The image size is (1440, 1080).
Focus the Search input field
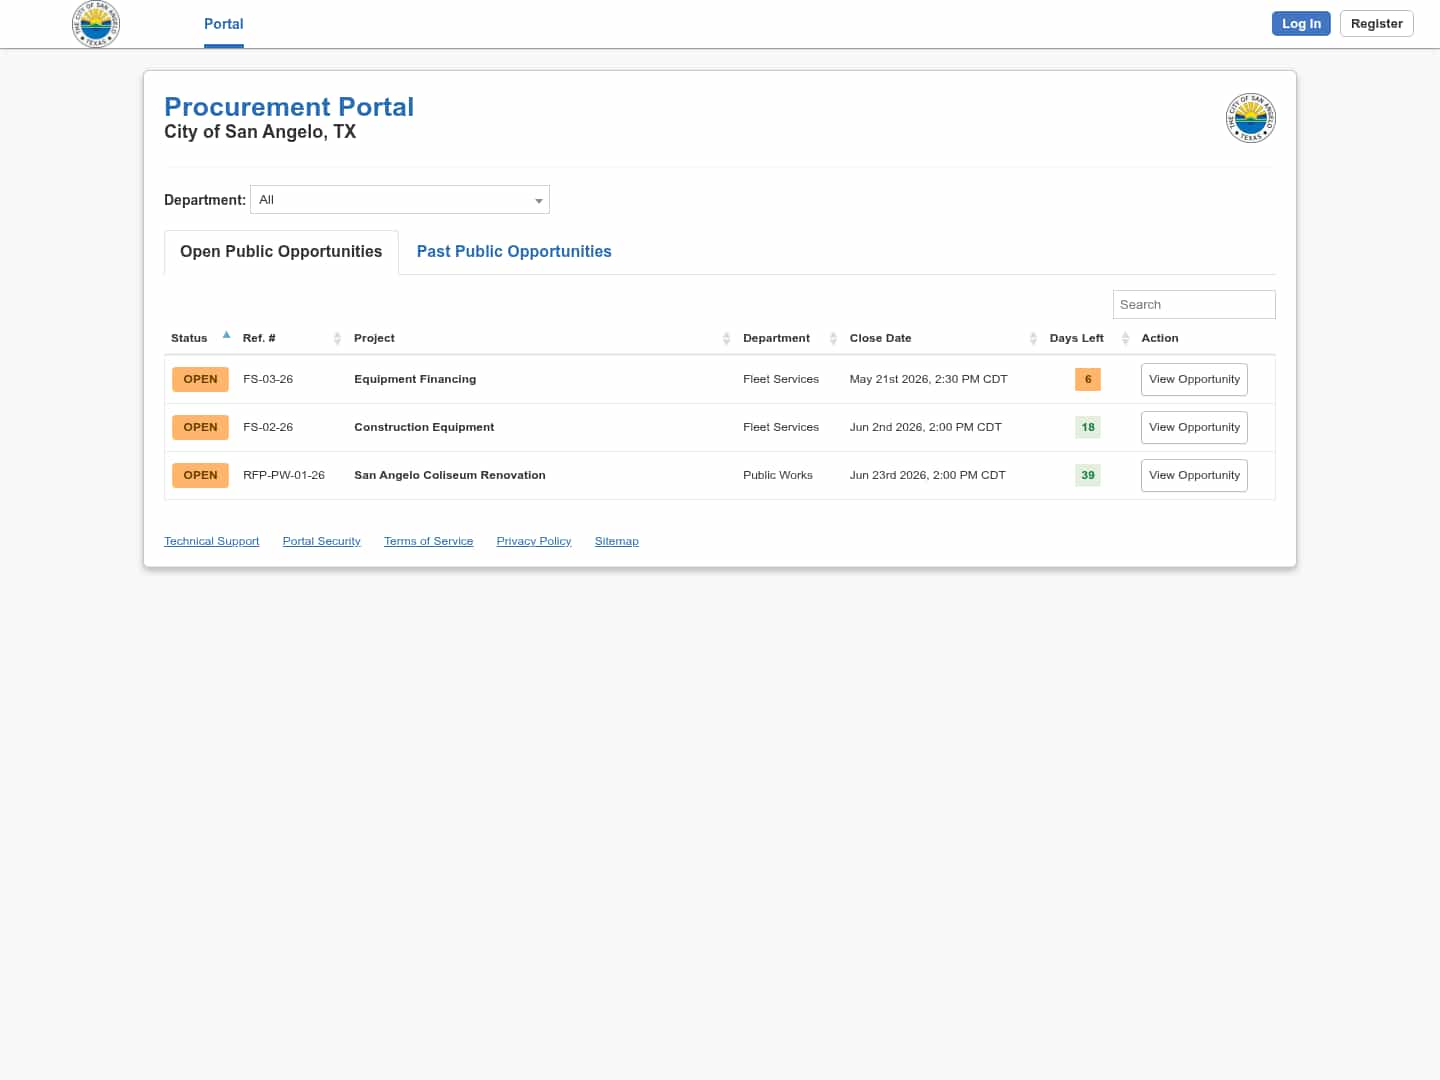tap(1194, 304)
